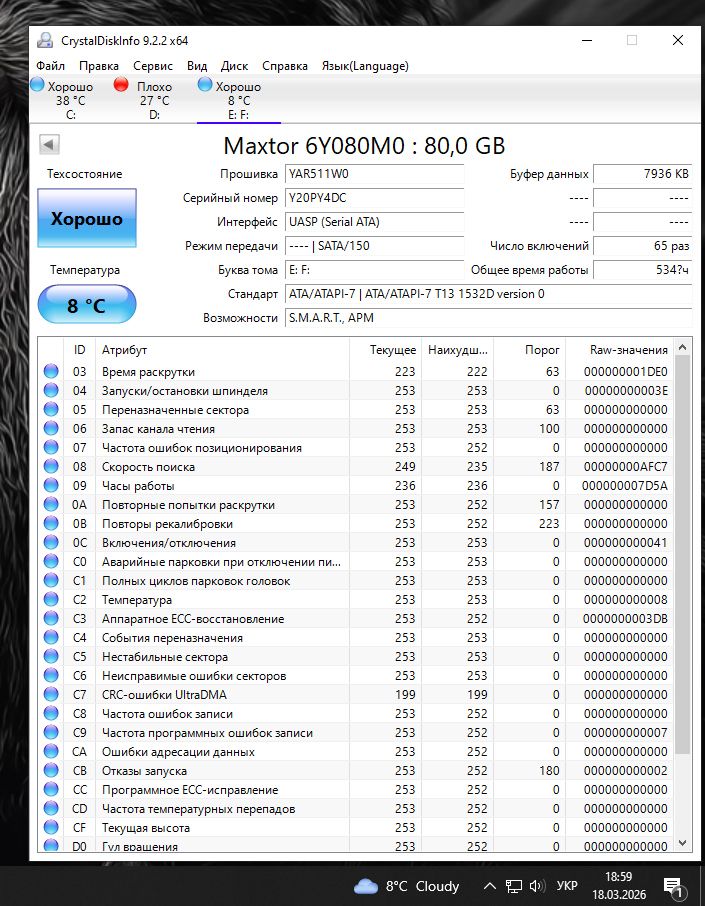Click the CrystalDiskInfo title bar icon
Viewport: 705px width, 906px height.
coord(44,40)
